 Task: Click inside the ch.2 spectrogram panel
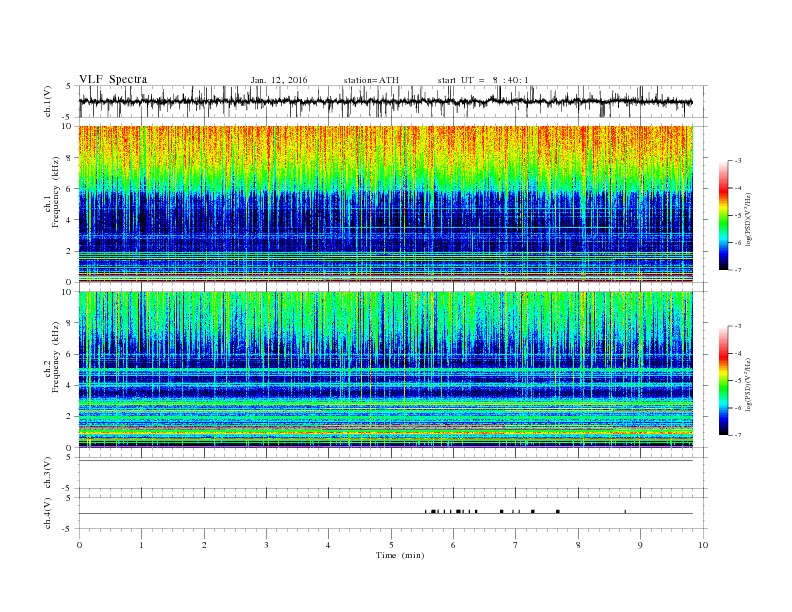(385, 369)
